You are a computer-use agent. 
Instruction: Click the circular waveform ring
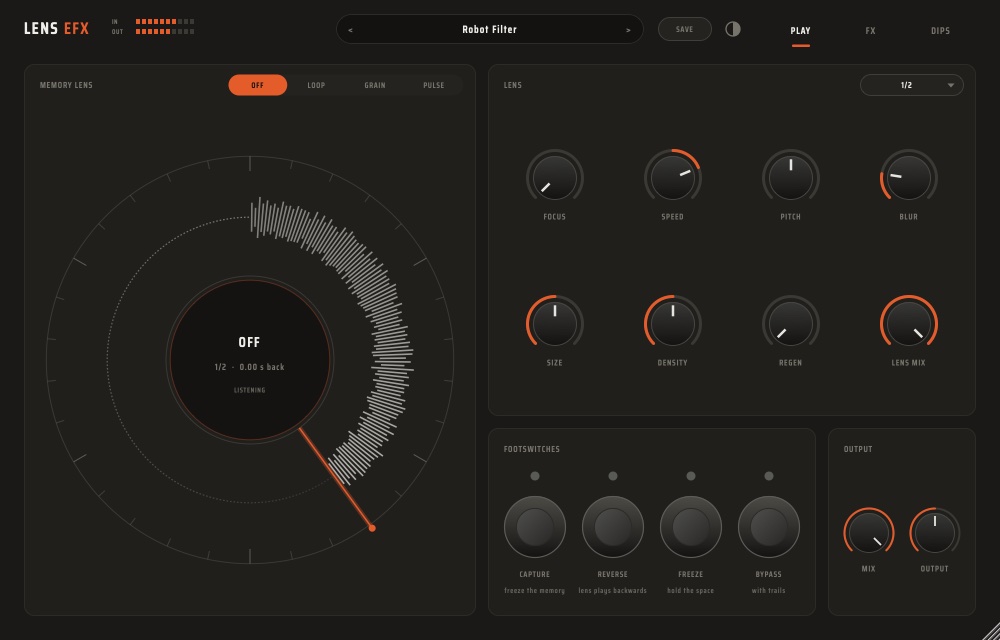250,360
